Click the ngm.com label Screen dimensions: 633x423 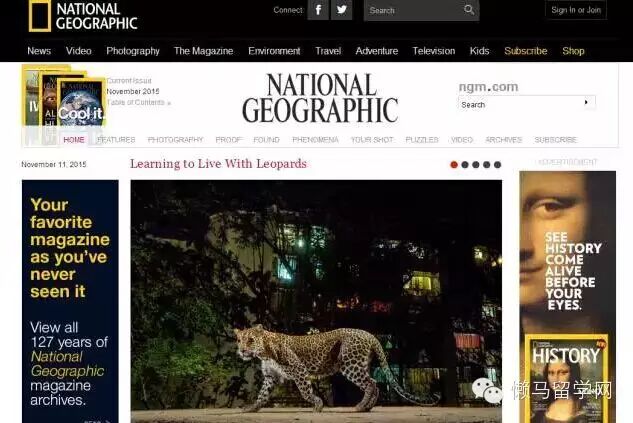tap(488, 87)
